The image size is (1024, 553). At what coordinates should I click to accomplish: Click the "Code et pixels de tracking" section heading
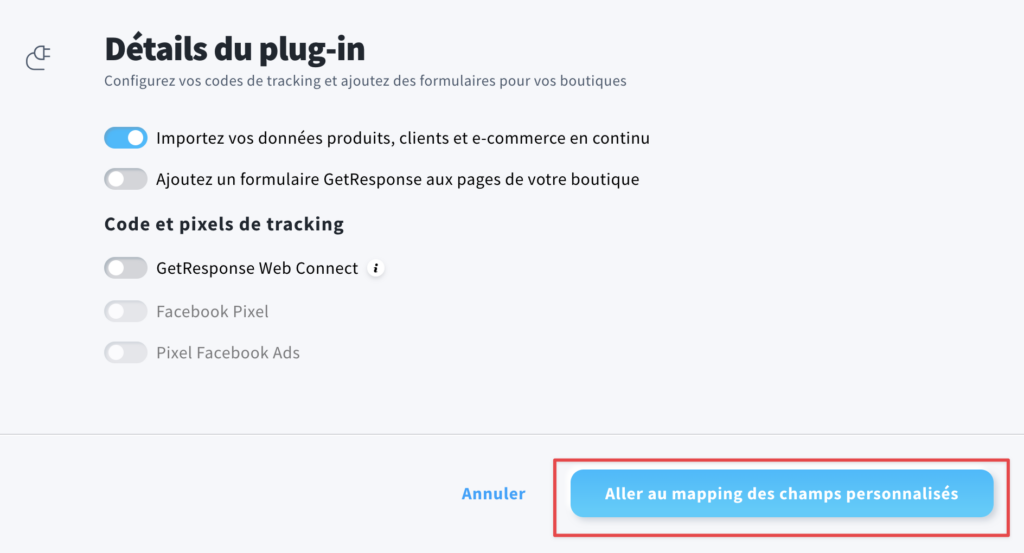pyautogui.click(x=224, y=224)
